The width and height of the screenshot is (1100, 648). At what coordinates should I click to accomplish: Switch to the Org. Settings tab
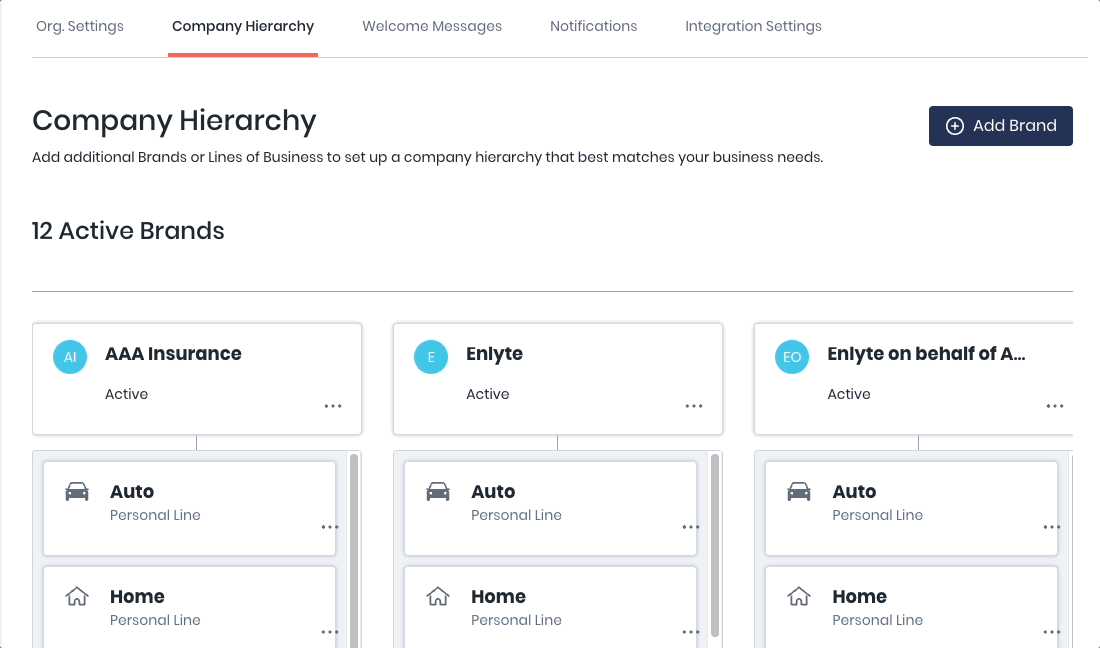click(80, 26)
